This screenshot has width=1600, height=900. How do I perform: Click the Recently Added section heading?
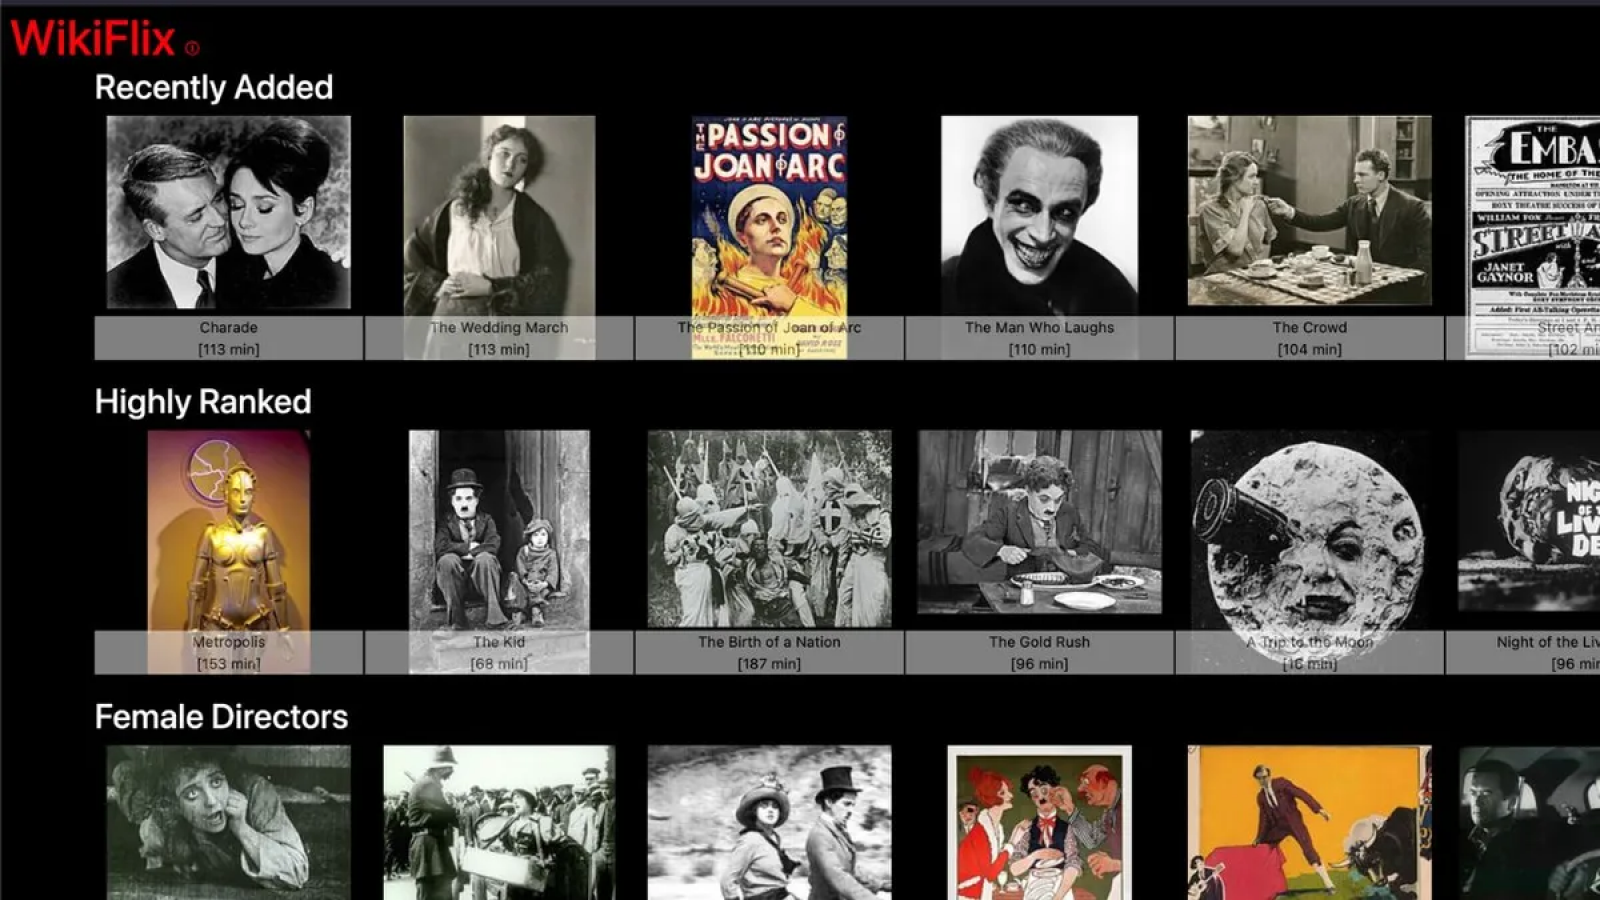click(214, 87)
